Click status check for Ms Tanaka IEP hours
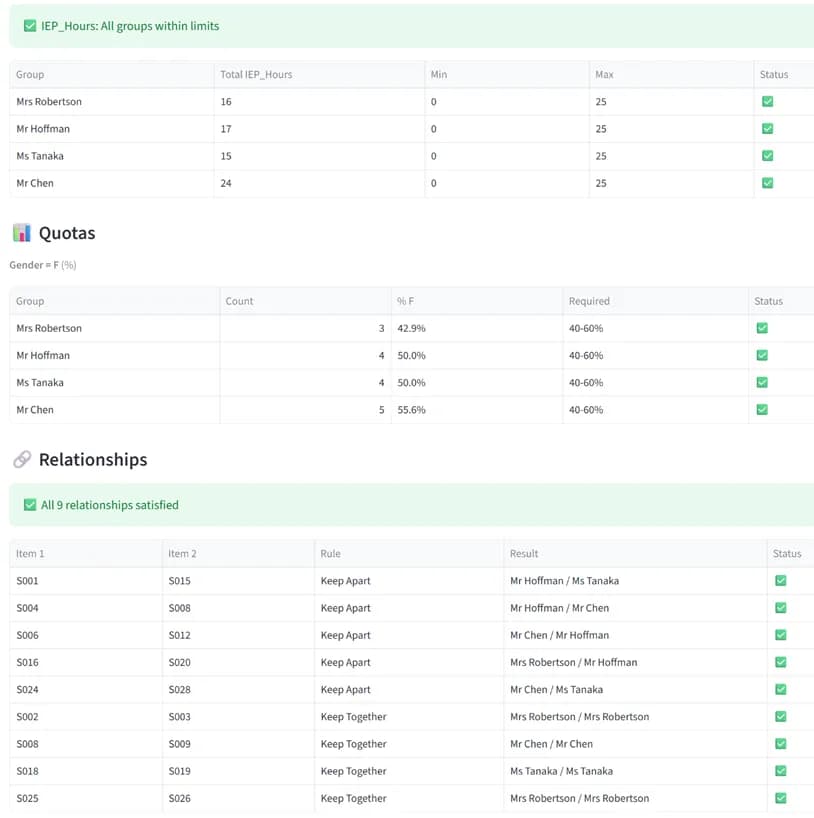 [x=768, y=155]
